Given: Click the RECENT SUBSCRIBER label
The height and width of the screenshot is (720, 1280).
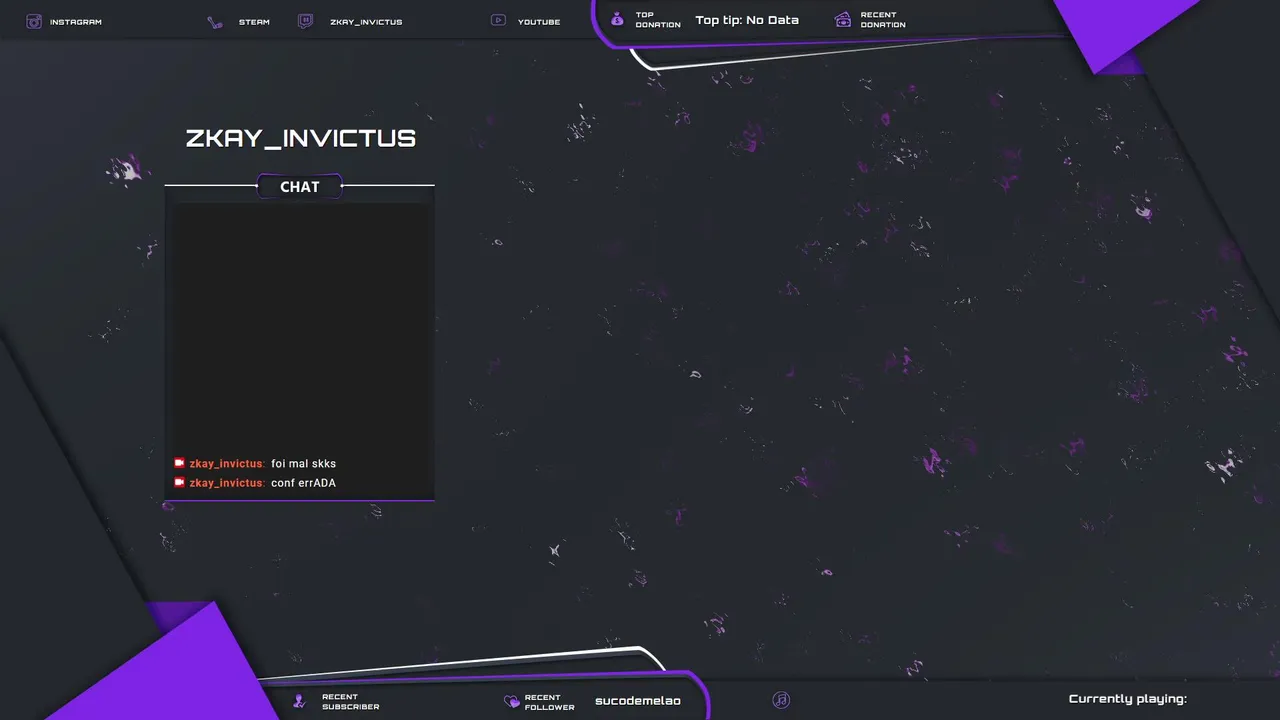Looking at the screenshot, I should (x=350, y=702).
